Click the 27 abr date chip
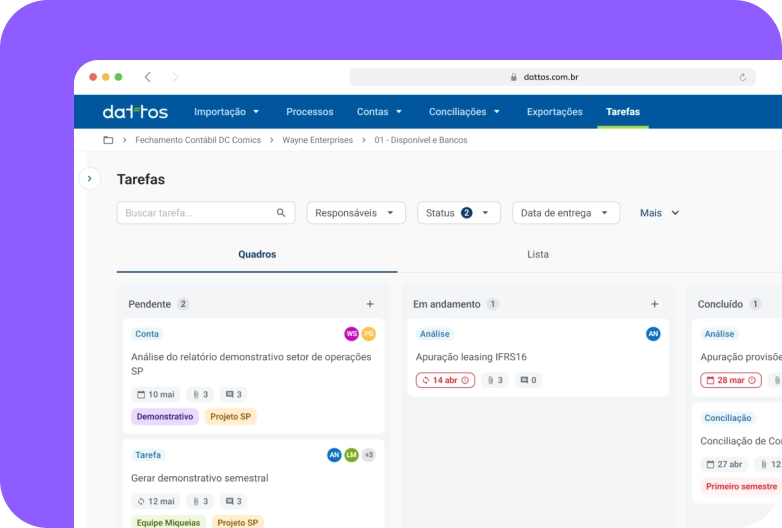 (x=724, y=464)
